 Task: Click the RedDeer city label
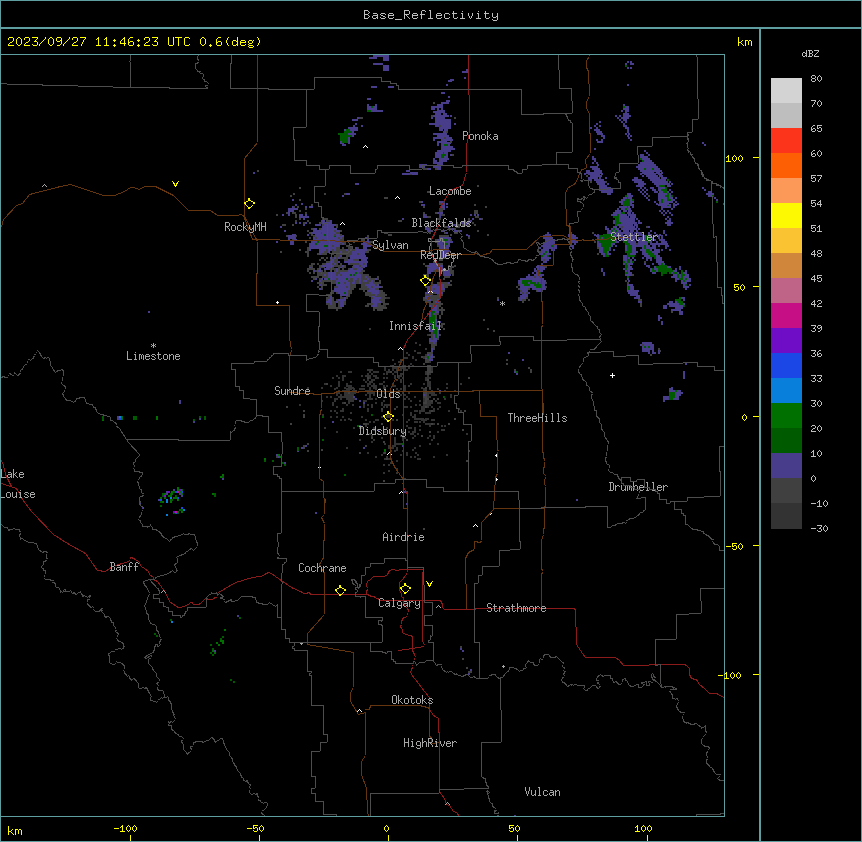(440, 255)
